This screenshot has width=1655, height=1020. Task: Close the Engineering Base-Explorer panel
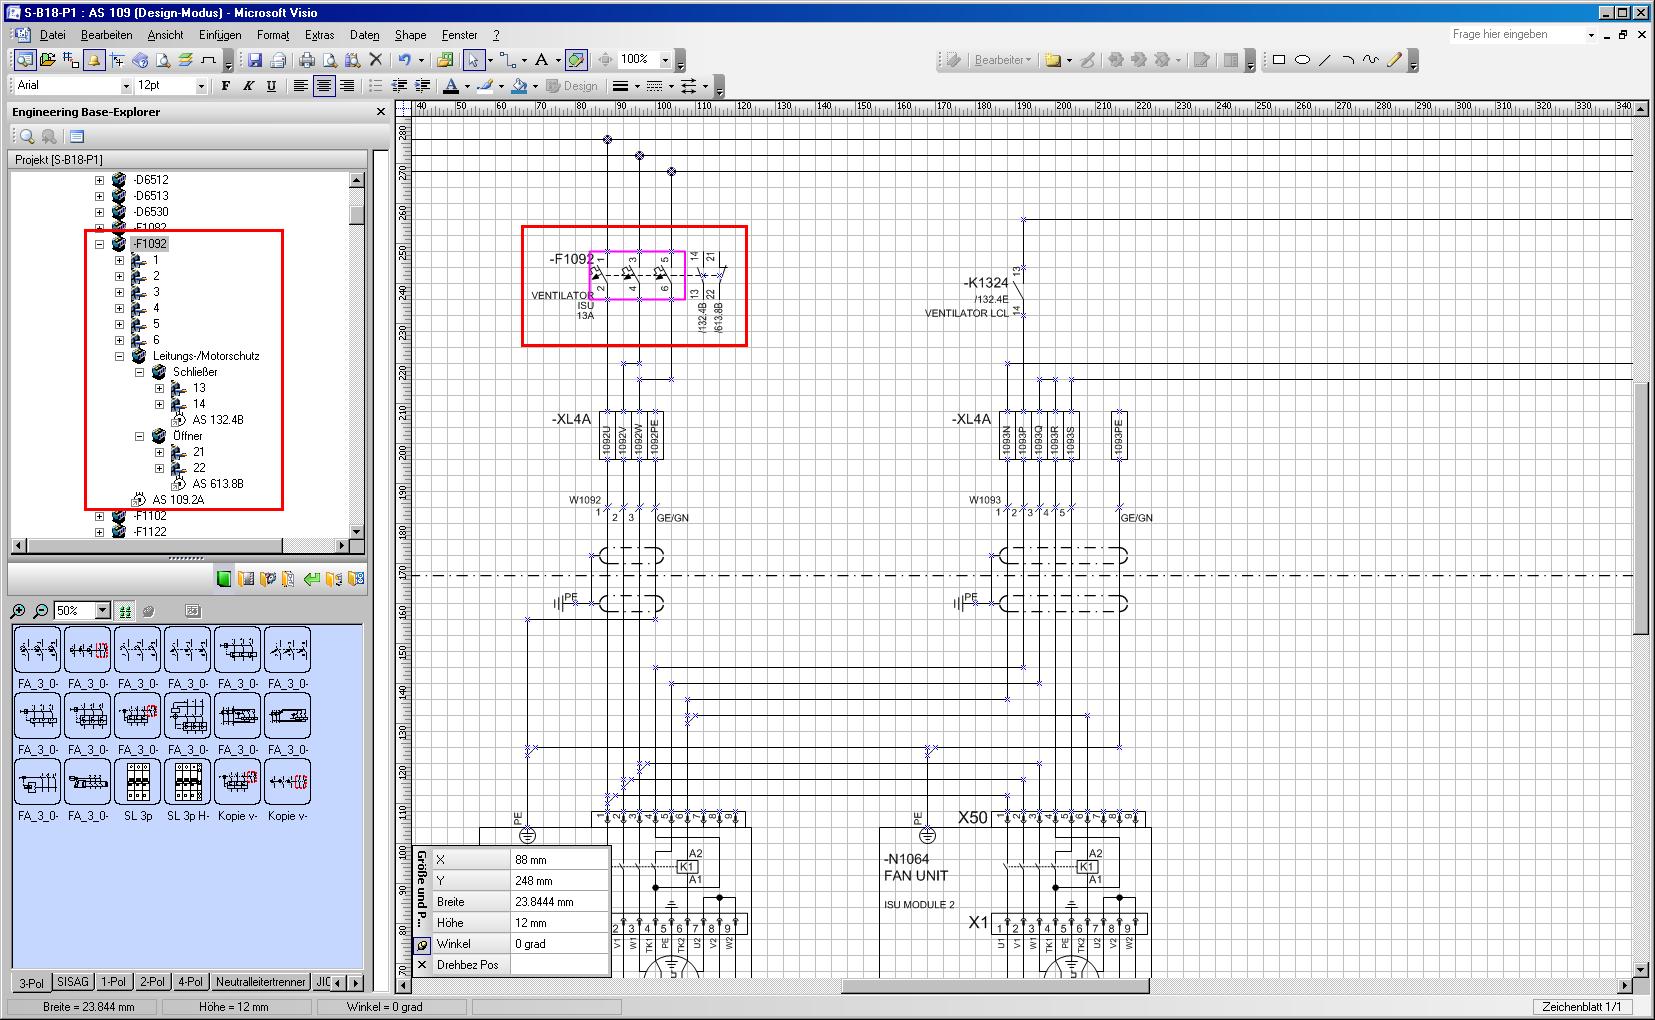tap(380, 112)
